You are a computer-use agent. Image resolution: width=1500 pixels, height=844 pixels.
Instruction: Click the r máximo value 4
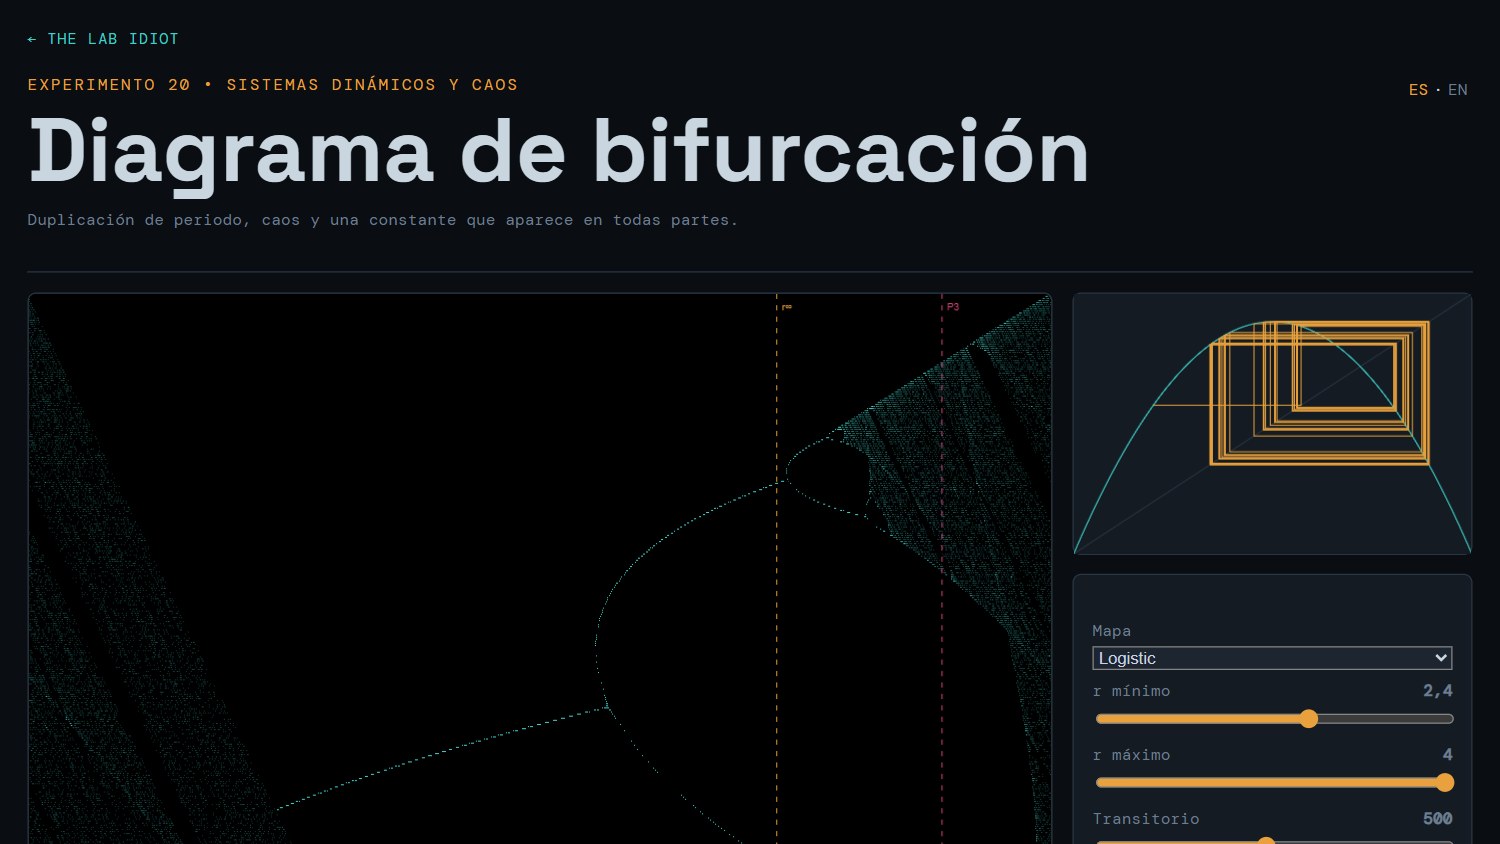1448,755
